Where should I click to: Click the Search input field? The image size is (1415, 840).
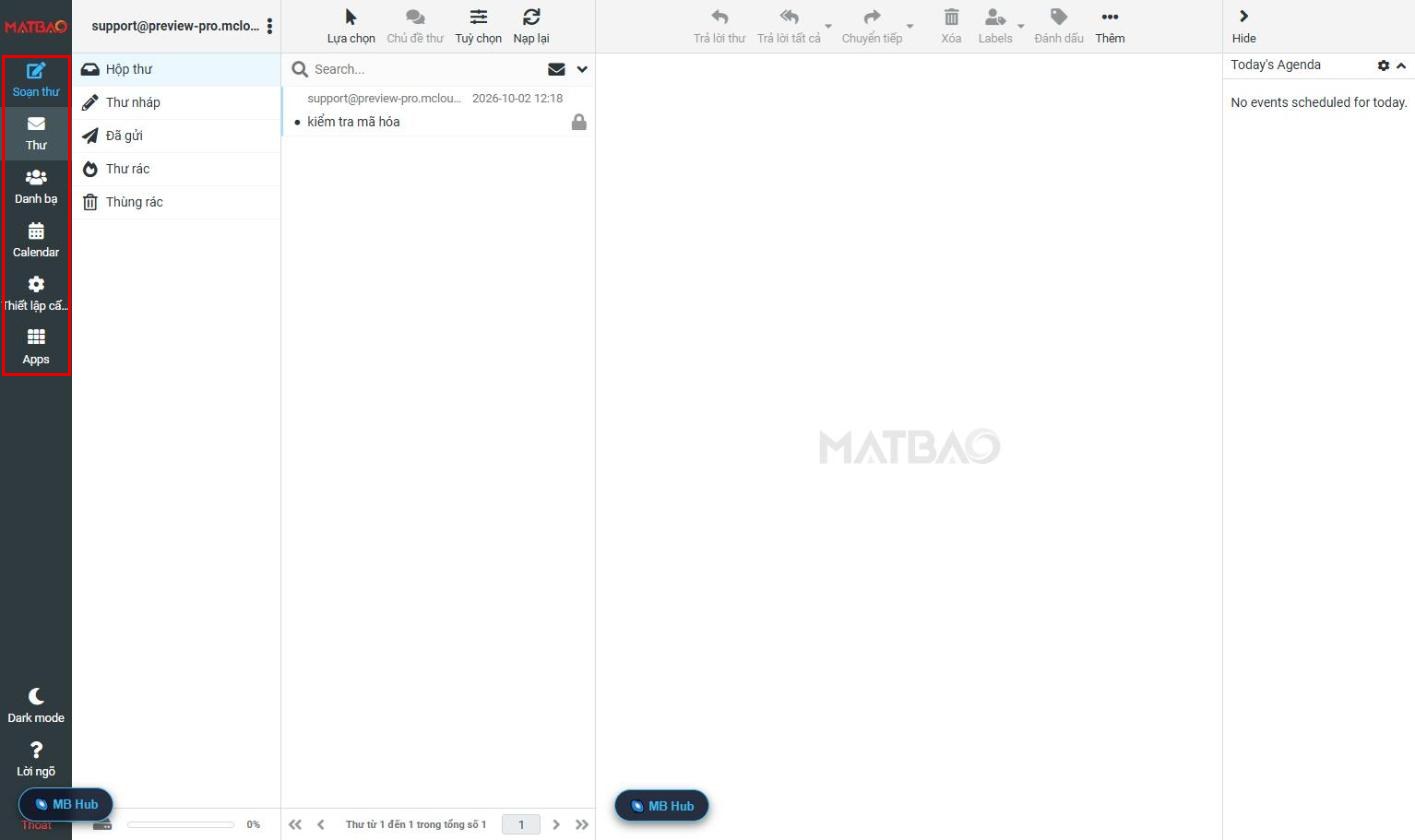coord(426,69)
